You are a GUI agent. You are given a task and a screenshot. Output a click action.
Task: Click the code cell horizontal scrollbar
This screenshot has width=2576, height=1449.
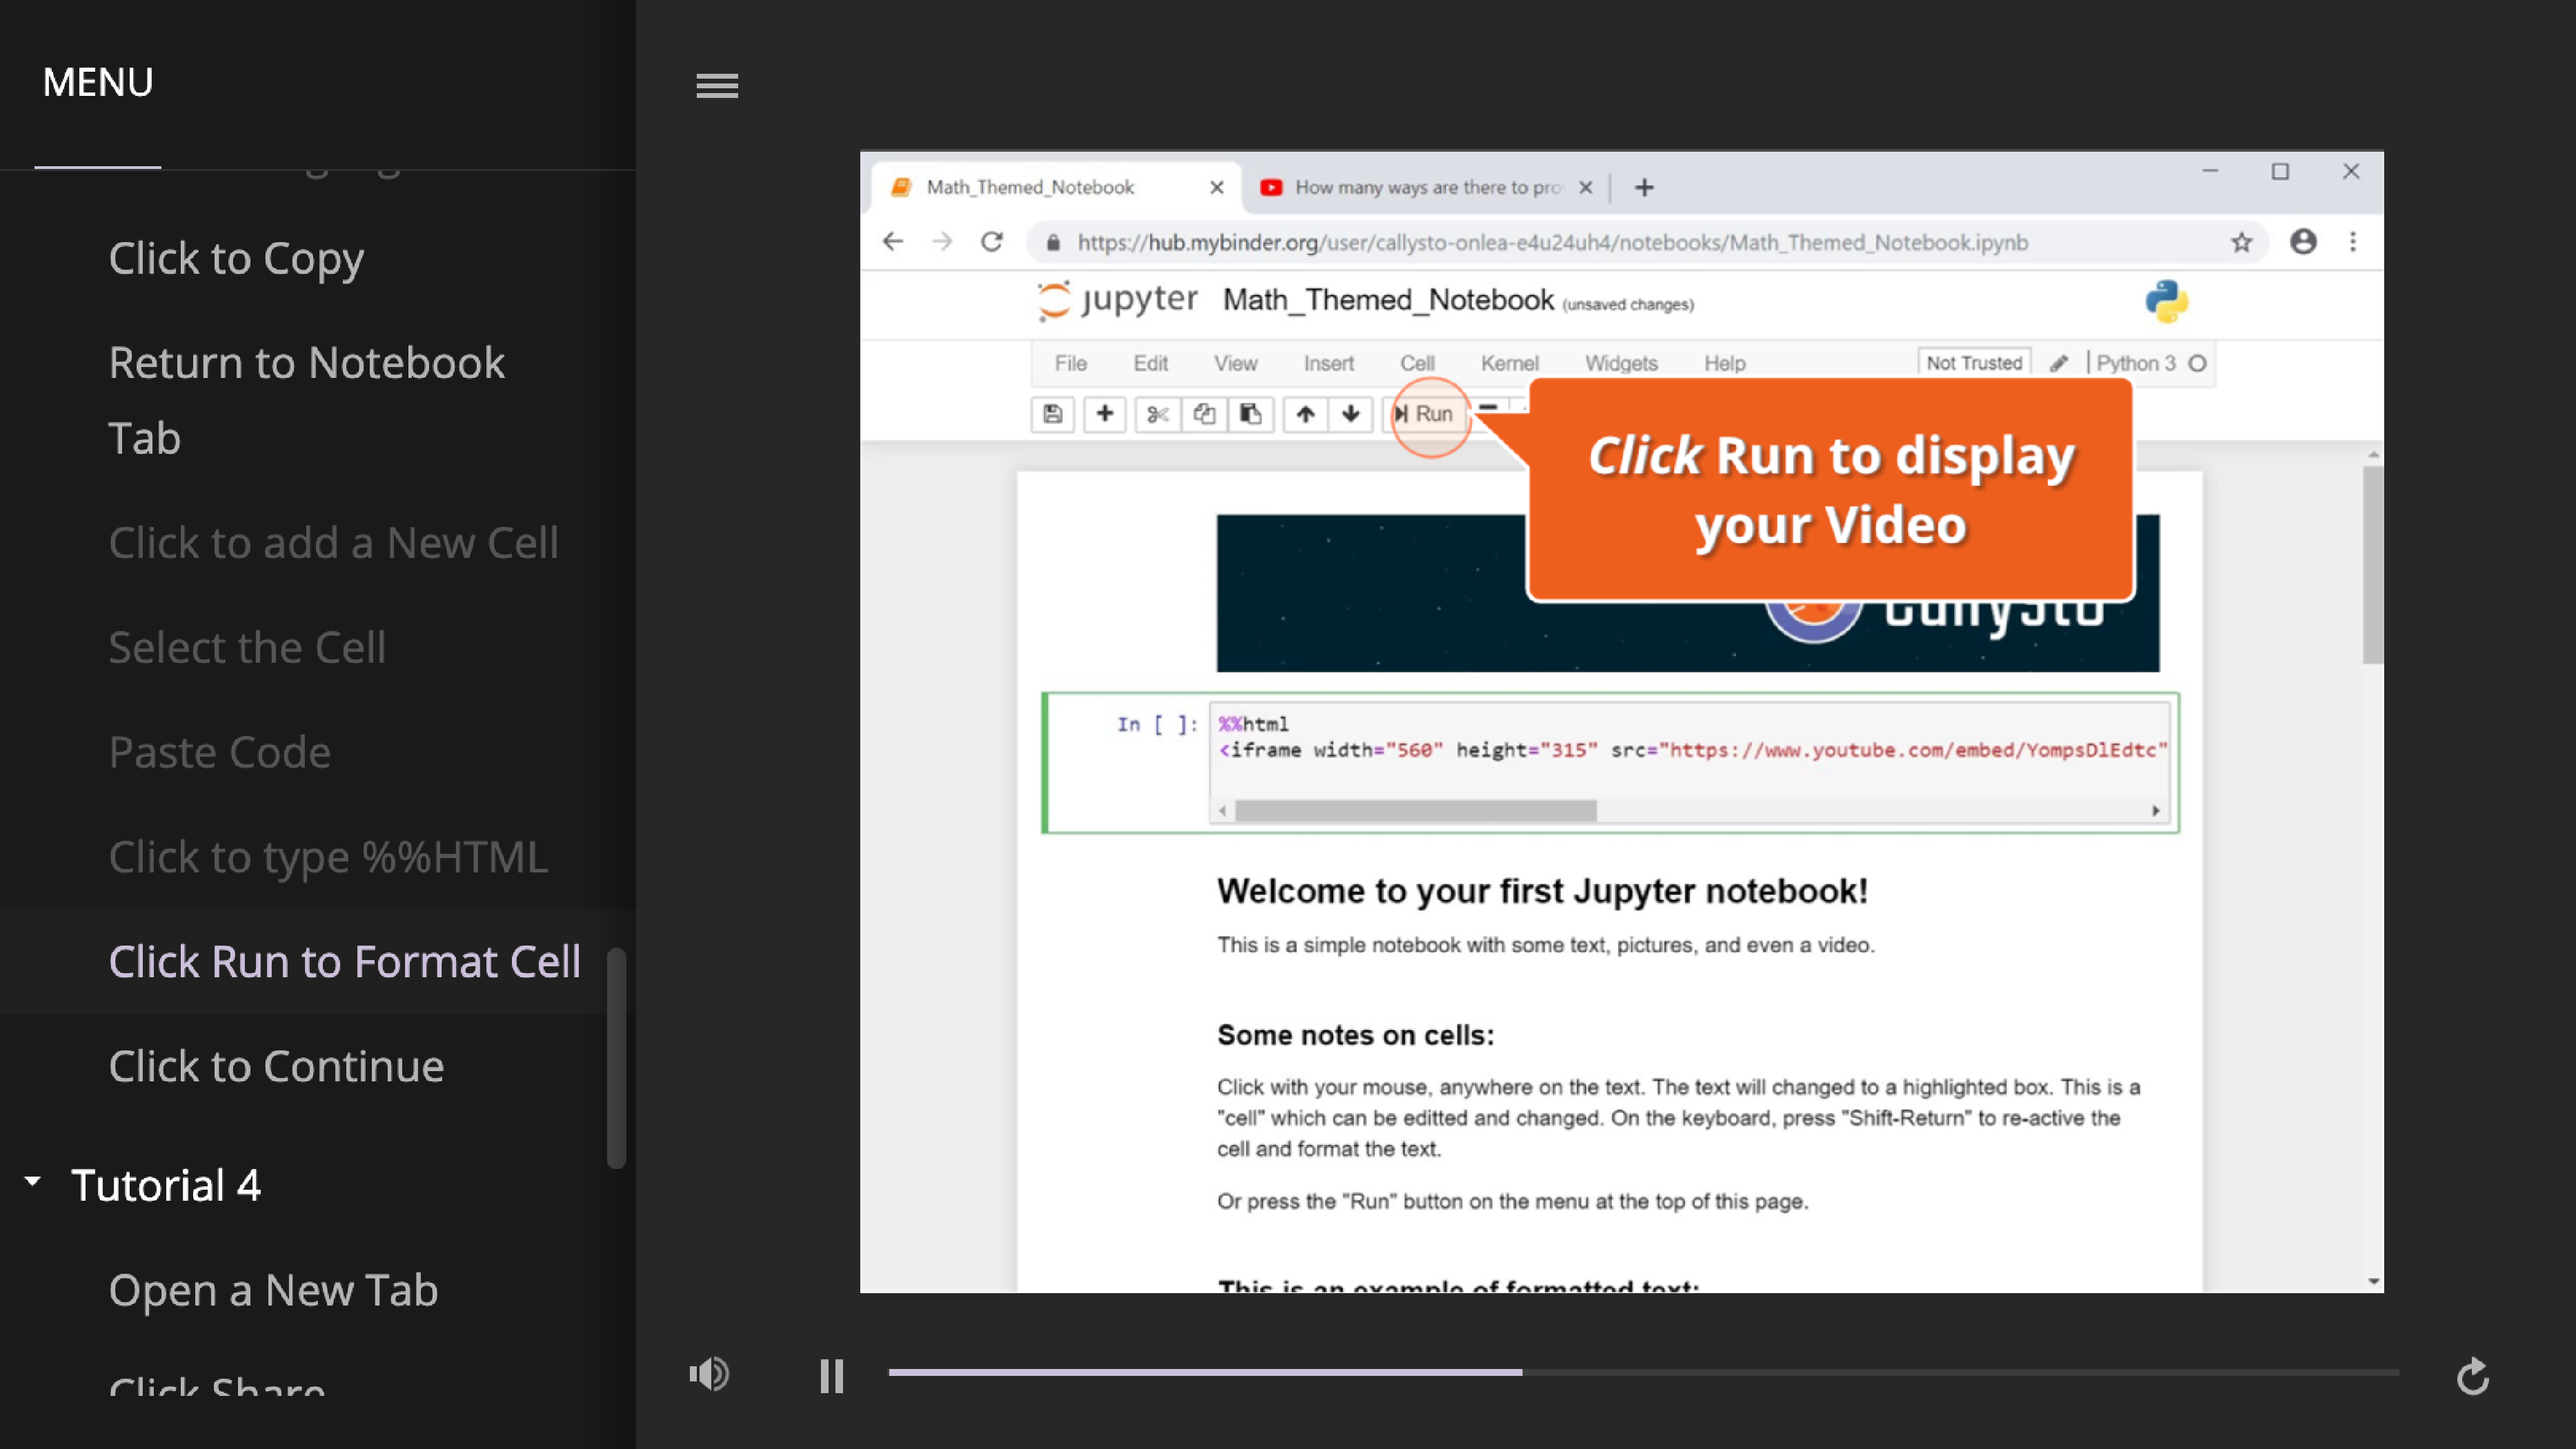click(1416, 810)
